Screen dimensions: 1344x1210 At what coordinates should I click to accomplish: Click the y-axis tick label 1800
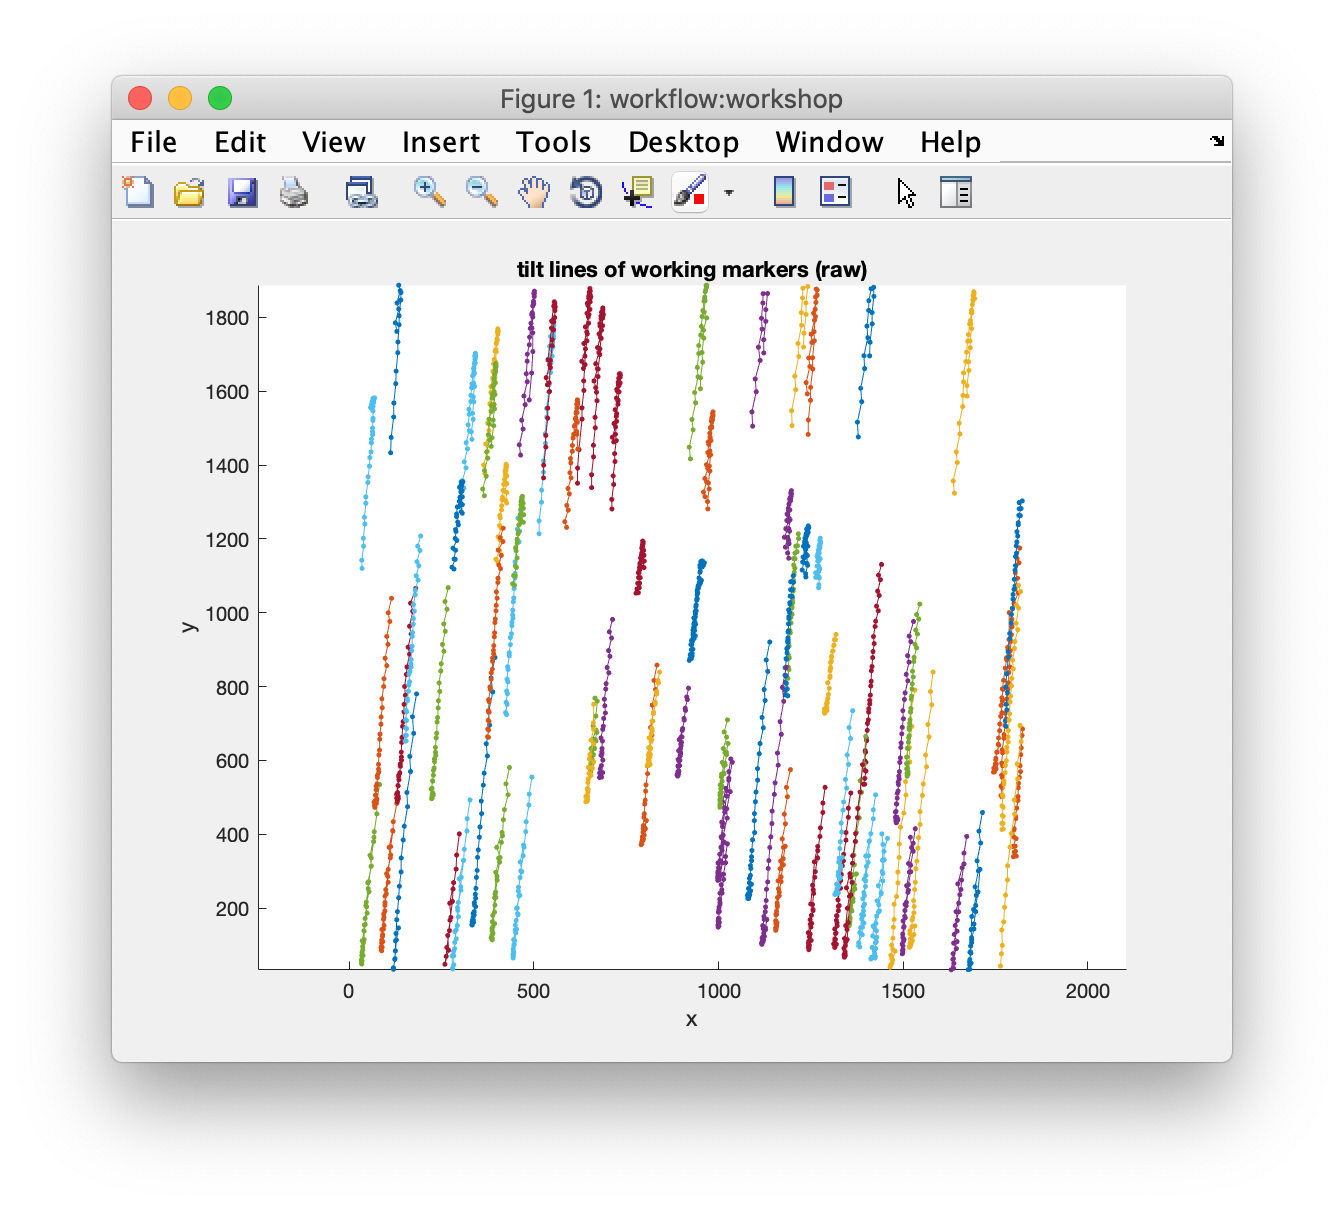click(x=227, y=318)
